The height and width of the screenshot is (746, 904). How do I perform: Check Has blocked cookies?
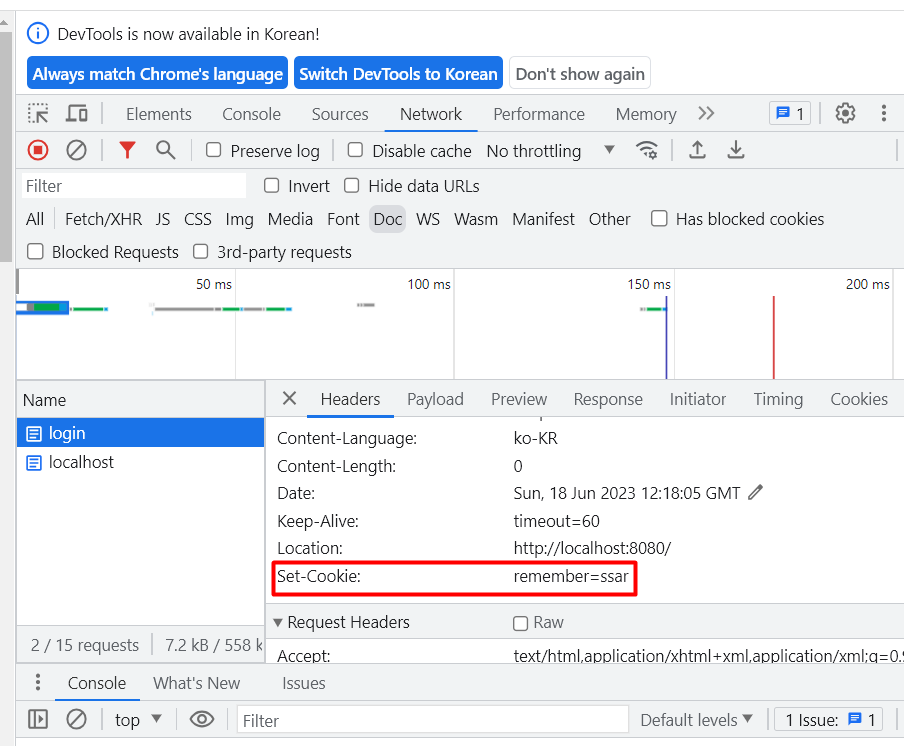tap(659, 218)
